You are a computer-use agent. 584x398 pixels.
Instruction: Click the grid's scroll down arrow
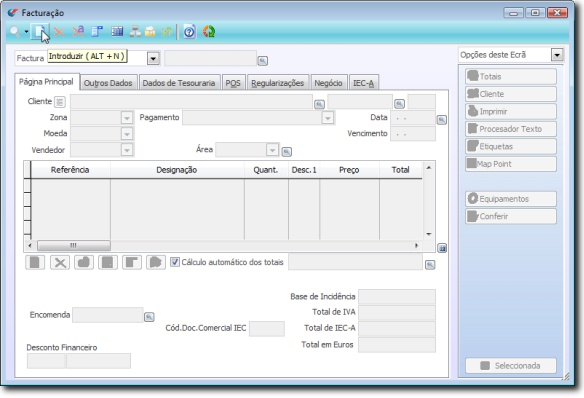click(429, 234)
